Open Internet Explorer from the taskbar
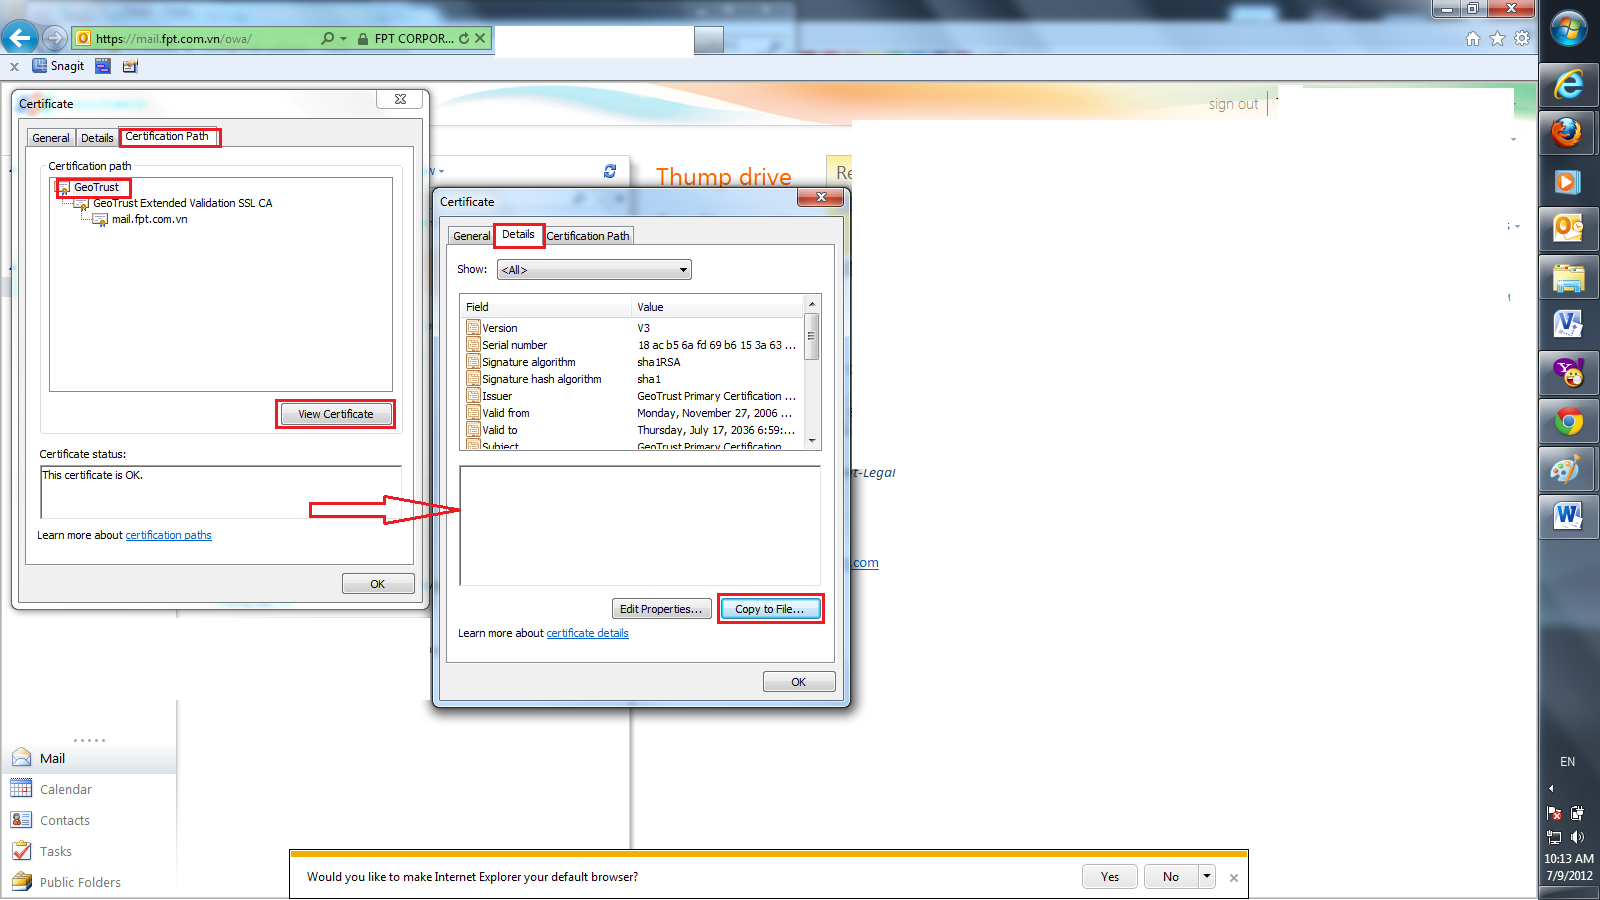The width and height of the screenshot is (1600, 900). pos(1568,85)
